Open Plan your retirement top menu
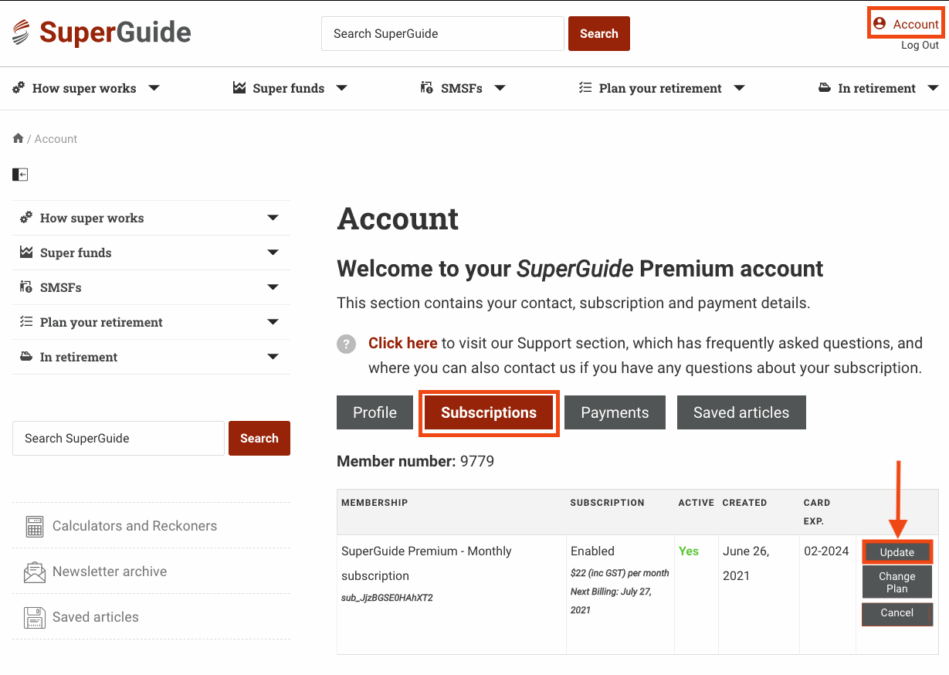 click(660, 88)
